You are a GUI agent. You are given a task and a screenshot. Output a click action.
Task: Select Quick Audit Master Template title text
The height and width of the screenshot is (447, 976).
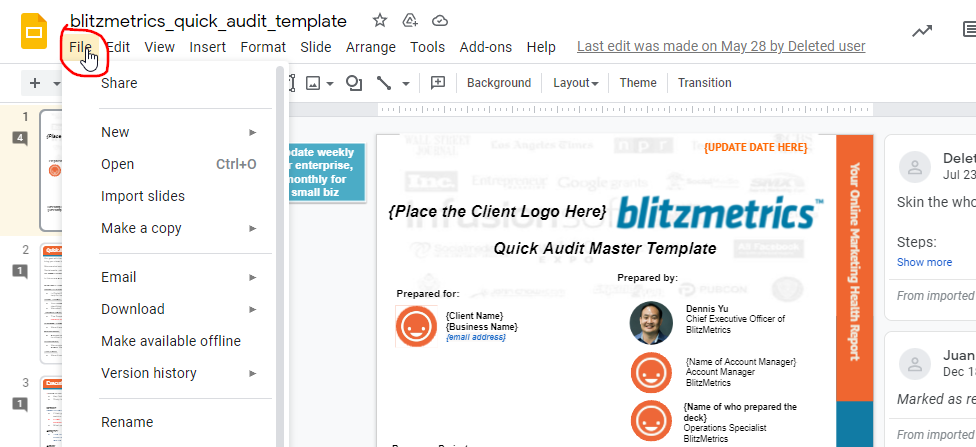tap(604, 249)
